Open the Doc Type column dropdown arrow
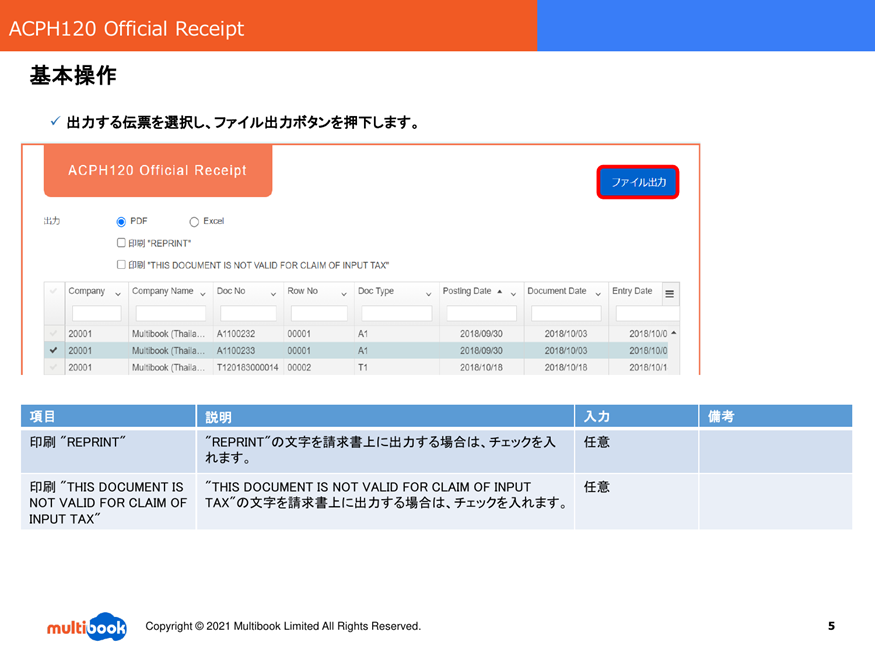 (x=429, y=294)
